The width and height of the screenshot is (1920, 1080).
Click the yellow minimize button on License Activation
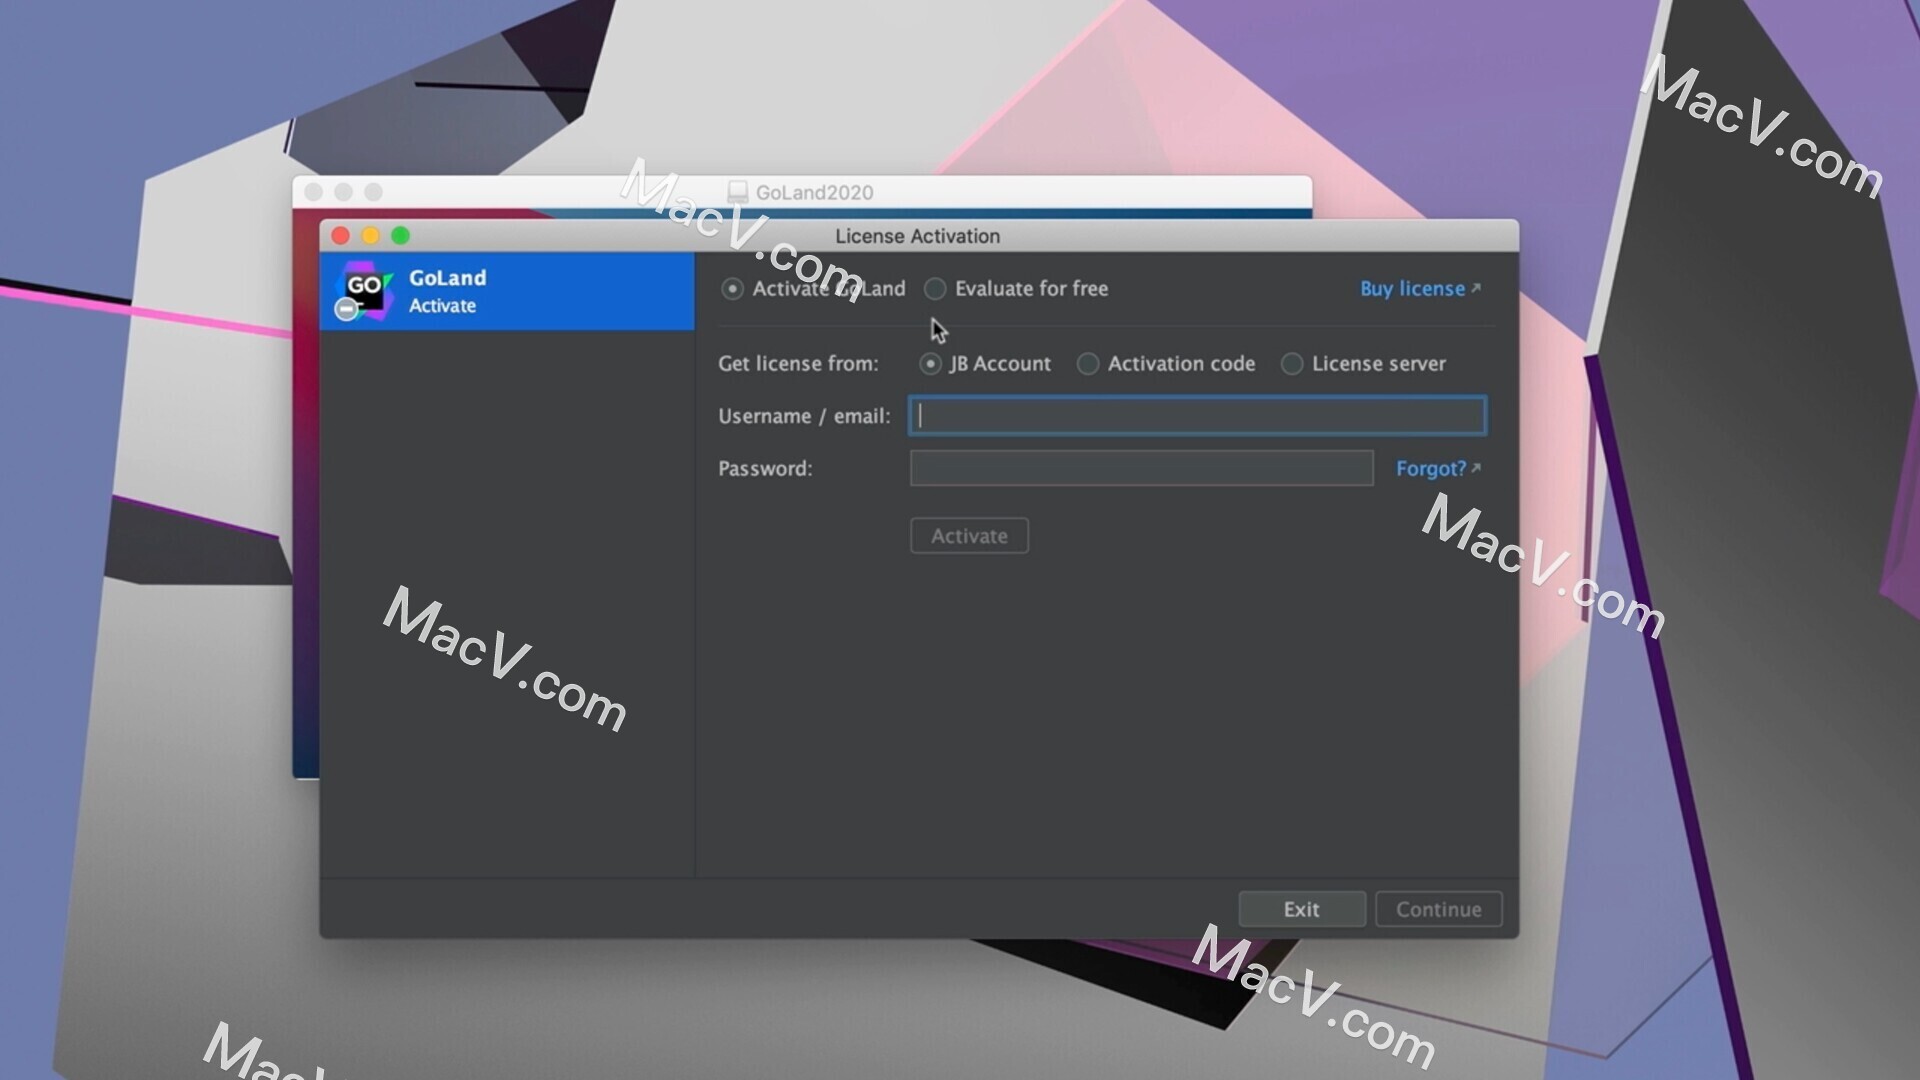(x=371, y=235)
